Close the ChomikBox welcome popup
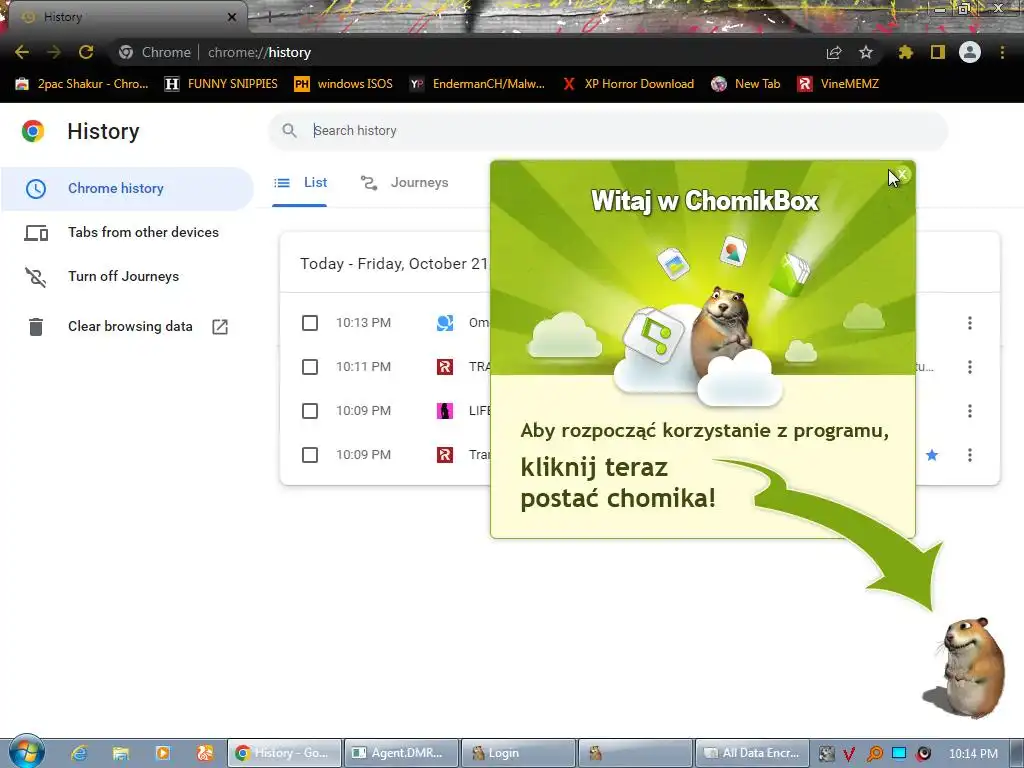Viewport: 1024px width, 768px height. pyautogui.click(x=902, y=174)
